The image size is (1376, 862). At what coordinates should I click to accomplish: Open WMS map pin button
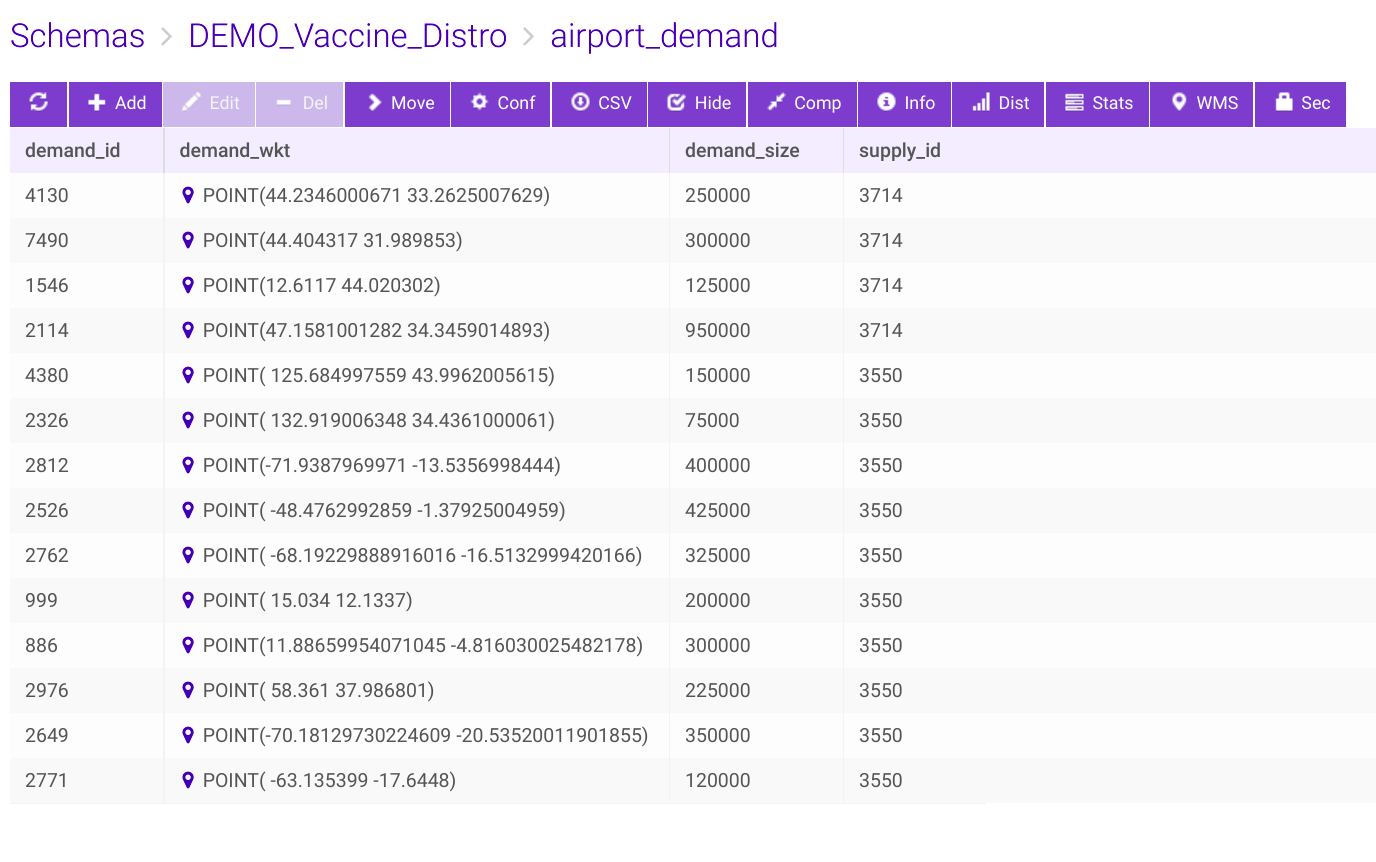(1203, 103)
